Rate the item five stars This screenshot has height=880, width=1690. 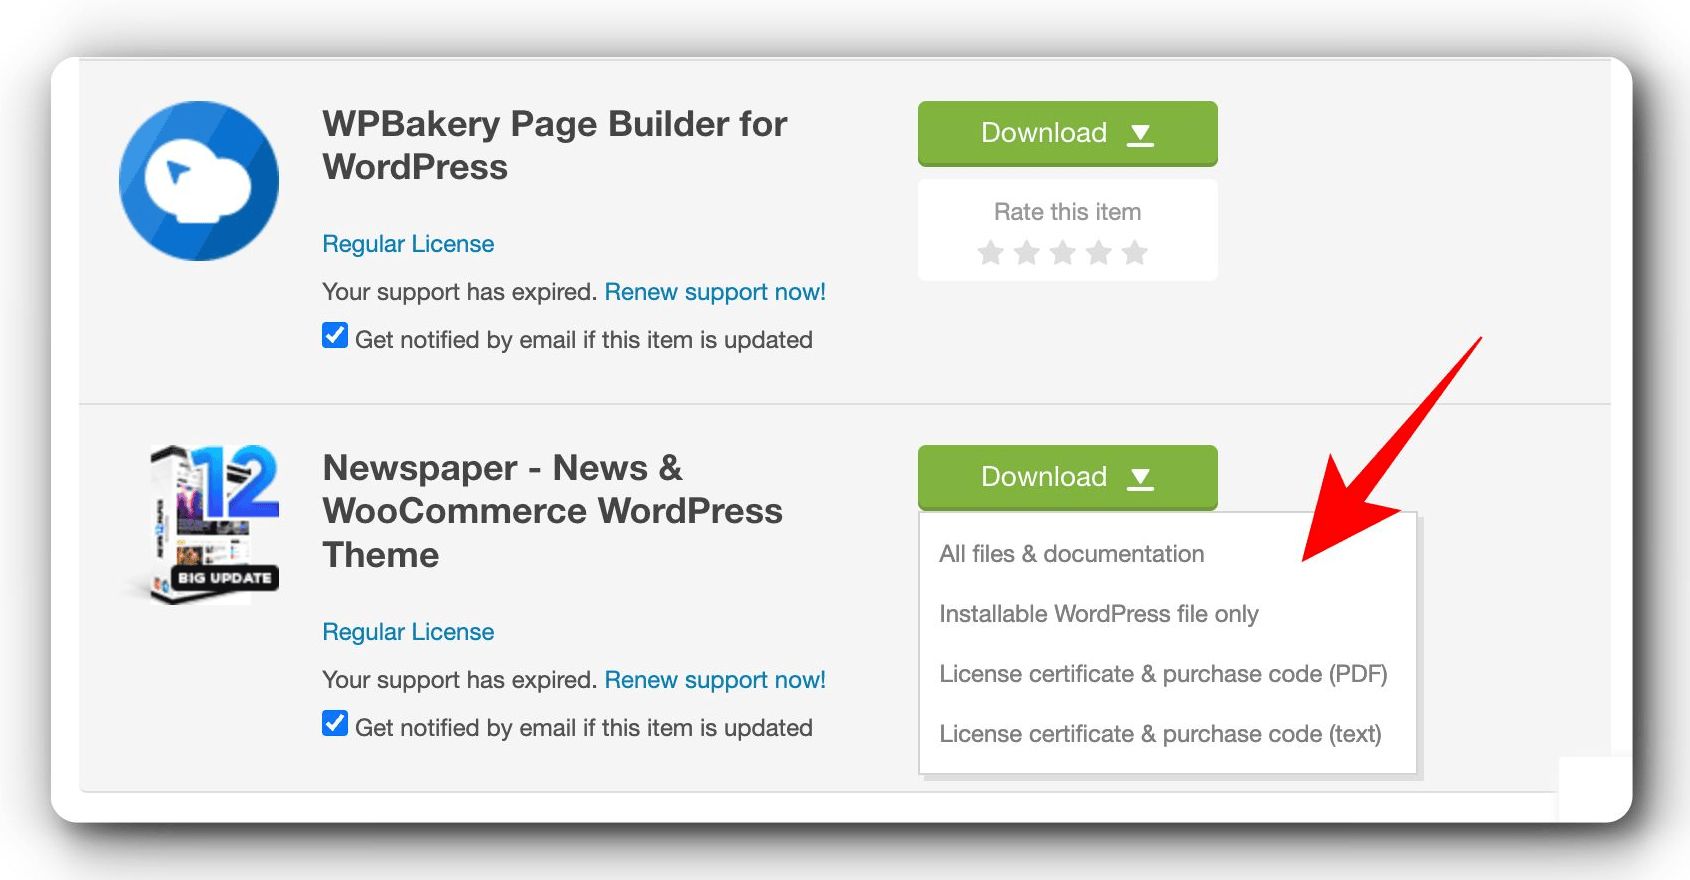point(1134,252)
